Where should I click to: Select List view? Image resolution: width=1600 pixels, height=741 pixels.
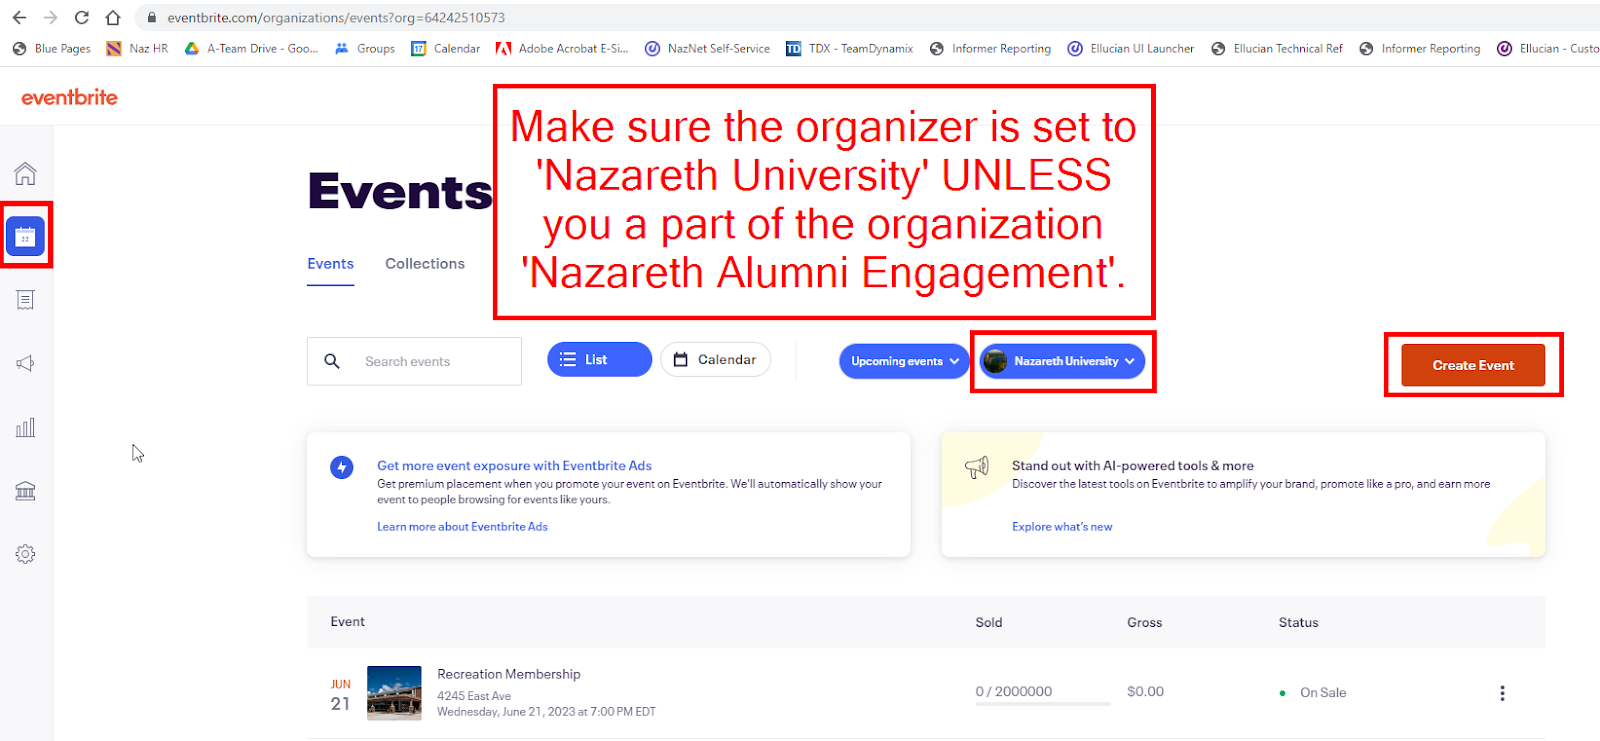[x=599, y=359]
